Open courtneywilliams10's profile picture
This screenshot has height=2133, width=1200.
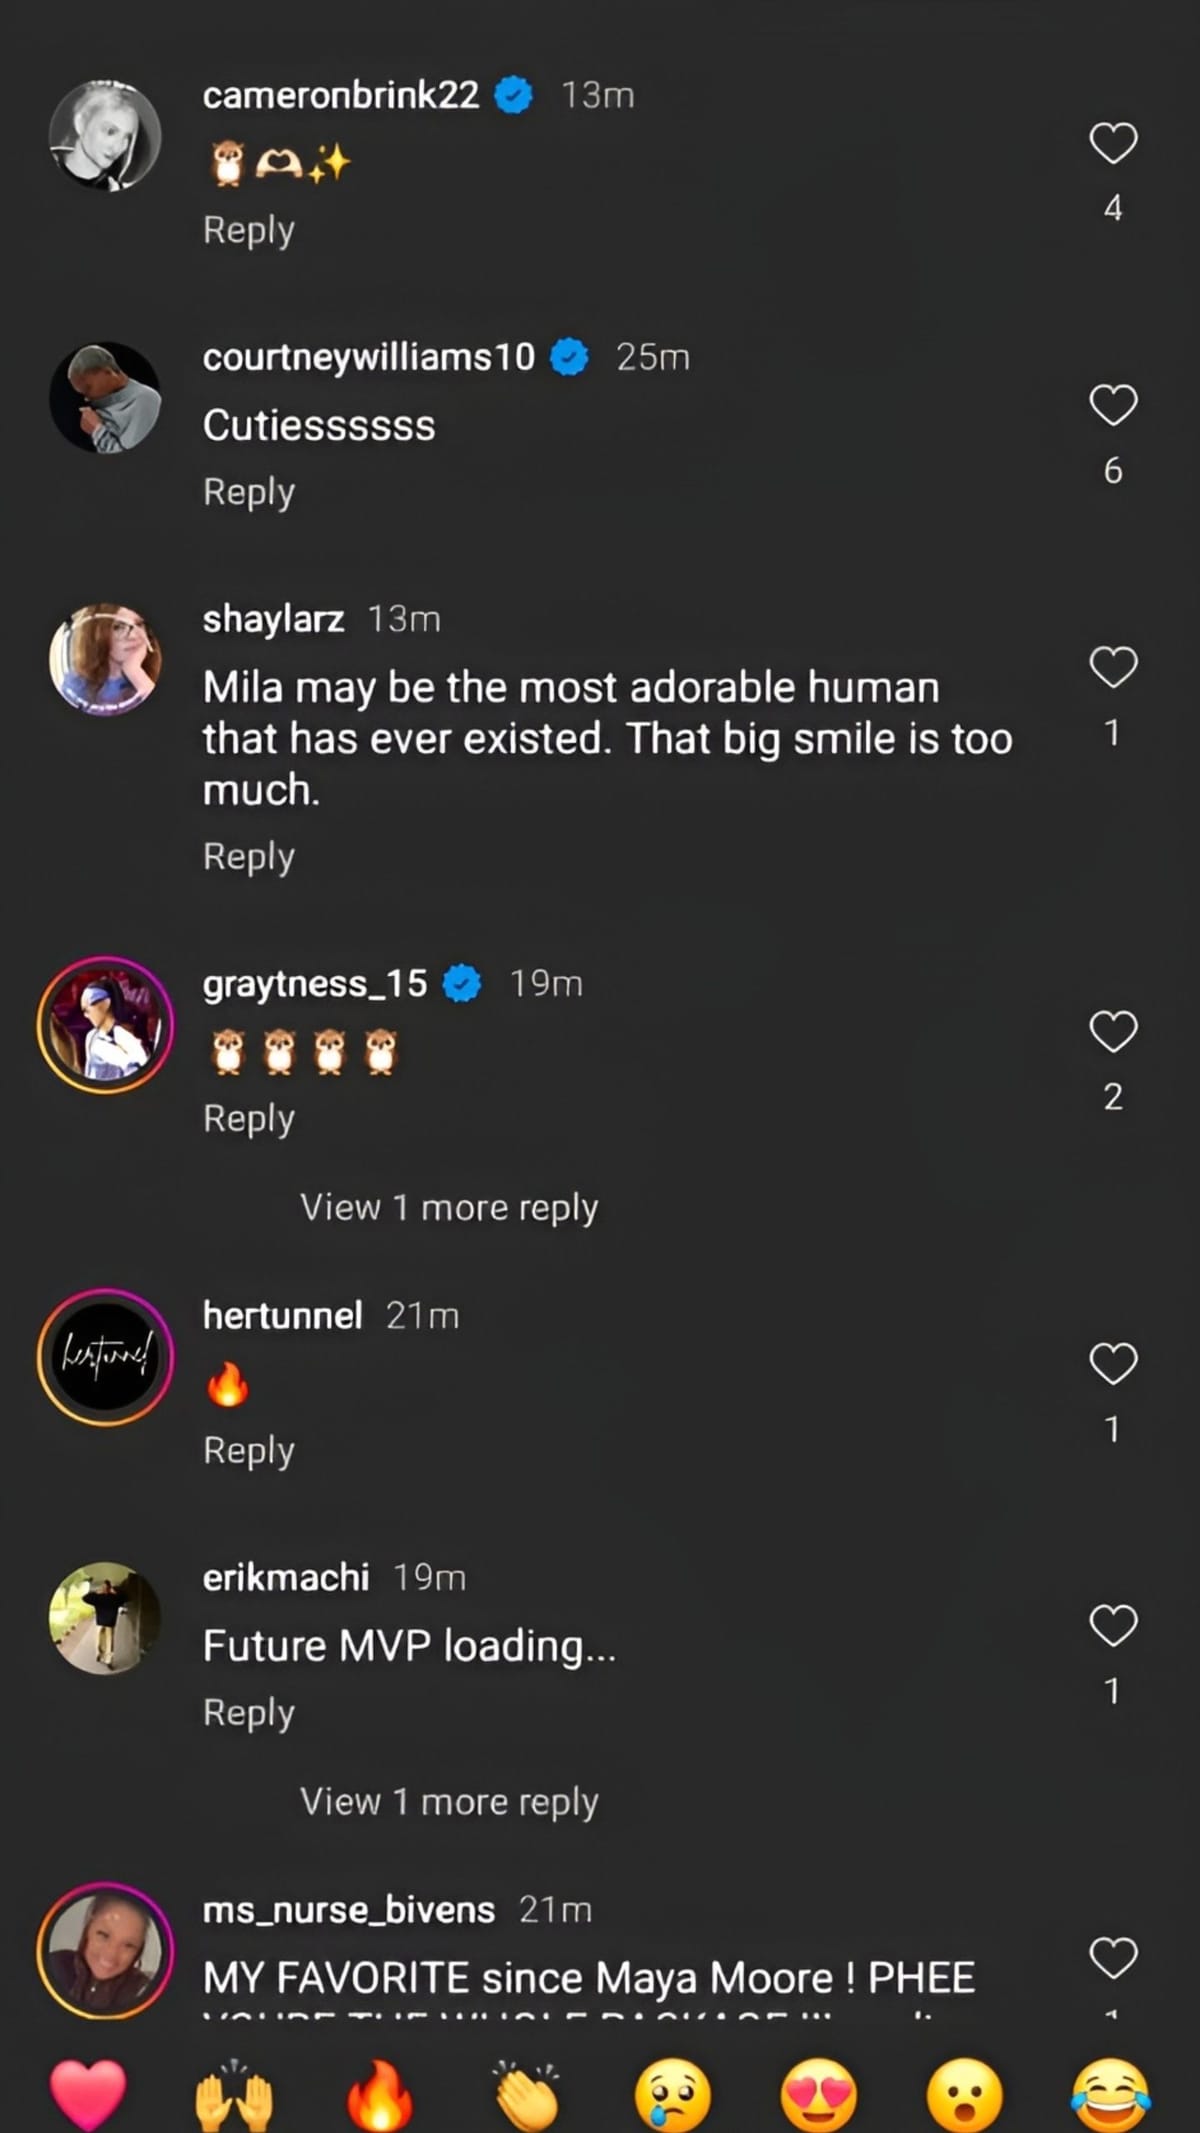click(x=104, y=397)
